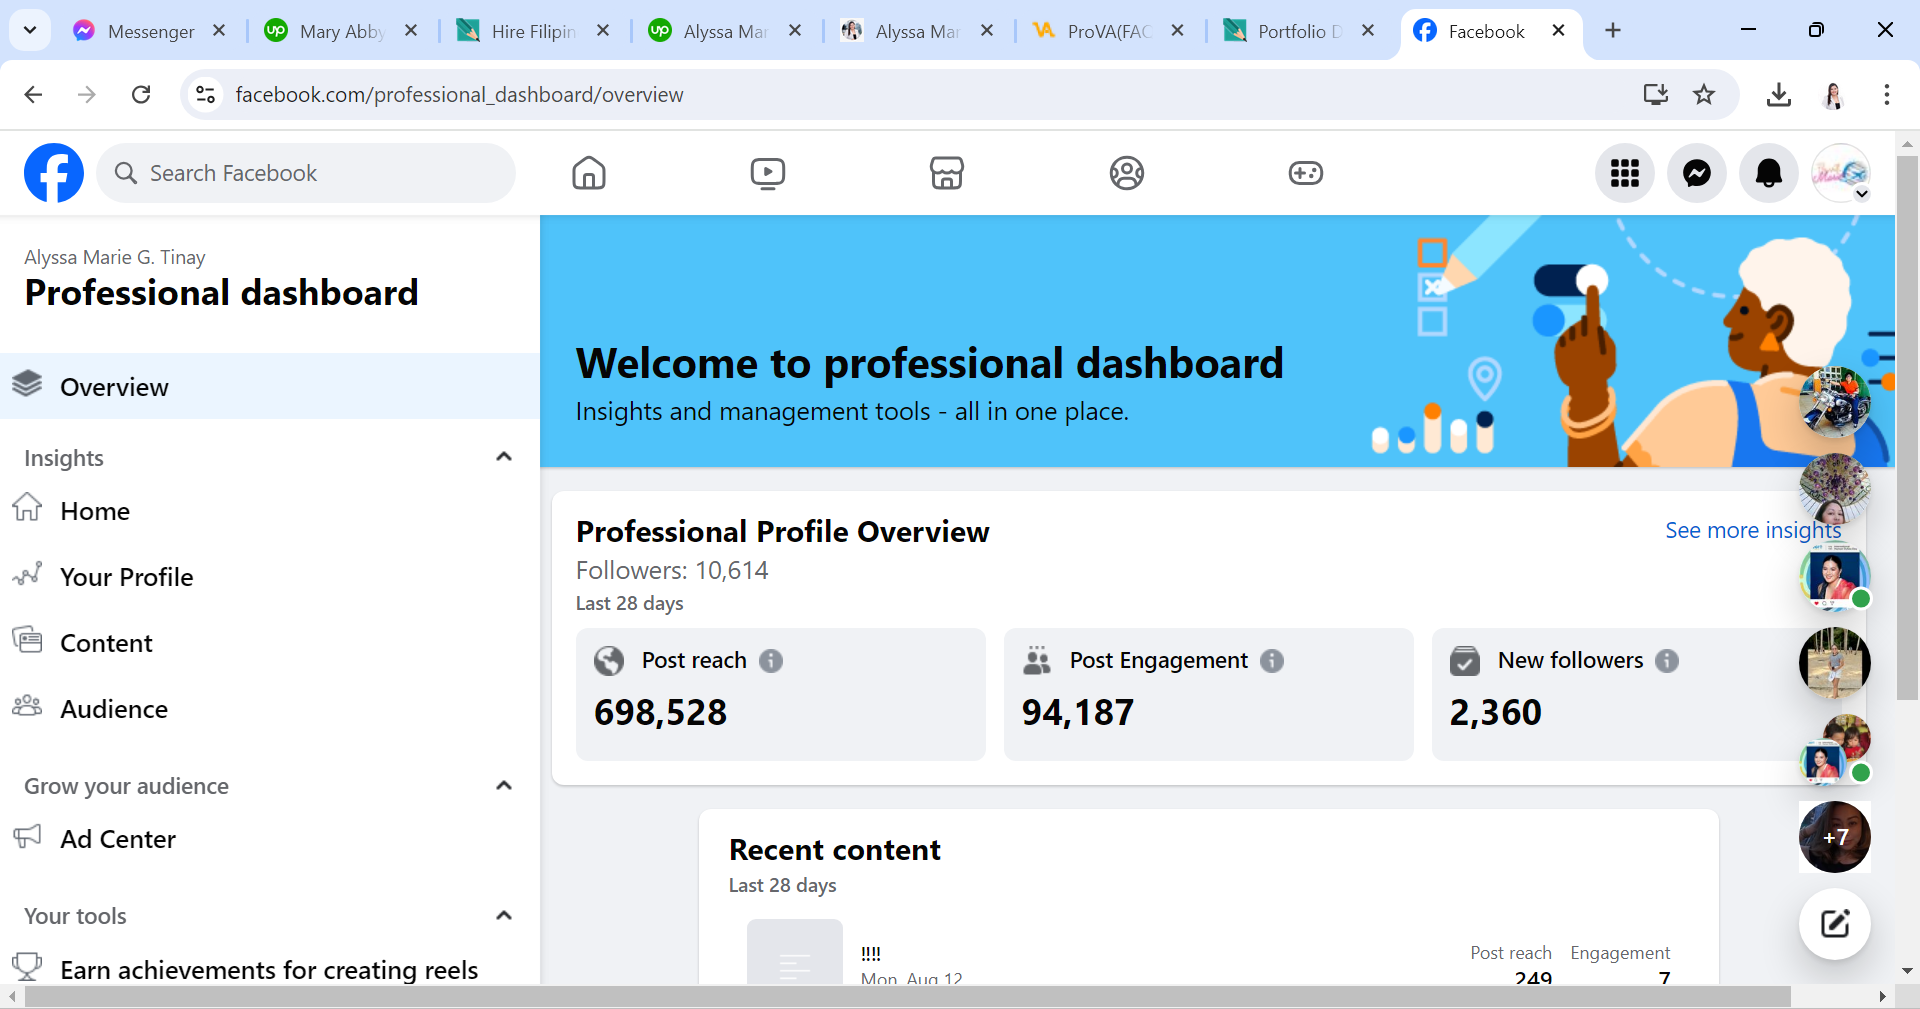The width and height of the screenshot is (1920, 1009).
Task: Click the Search Facebook field
Action: click(306, 173)
